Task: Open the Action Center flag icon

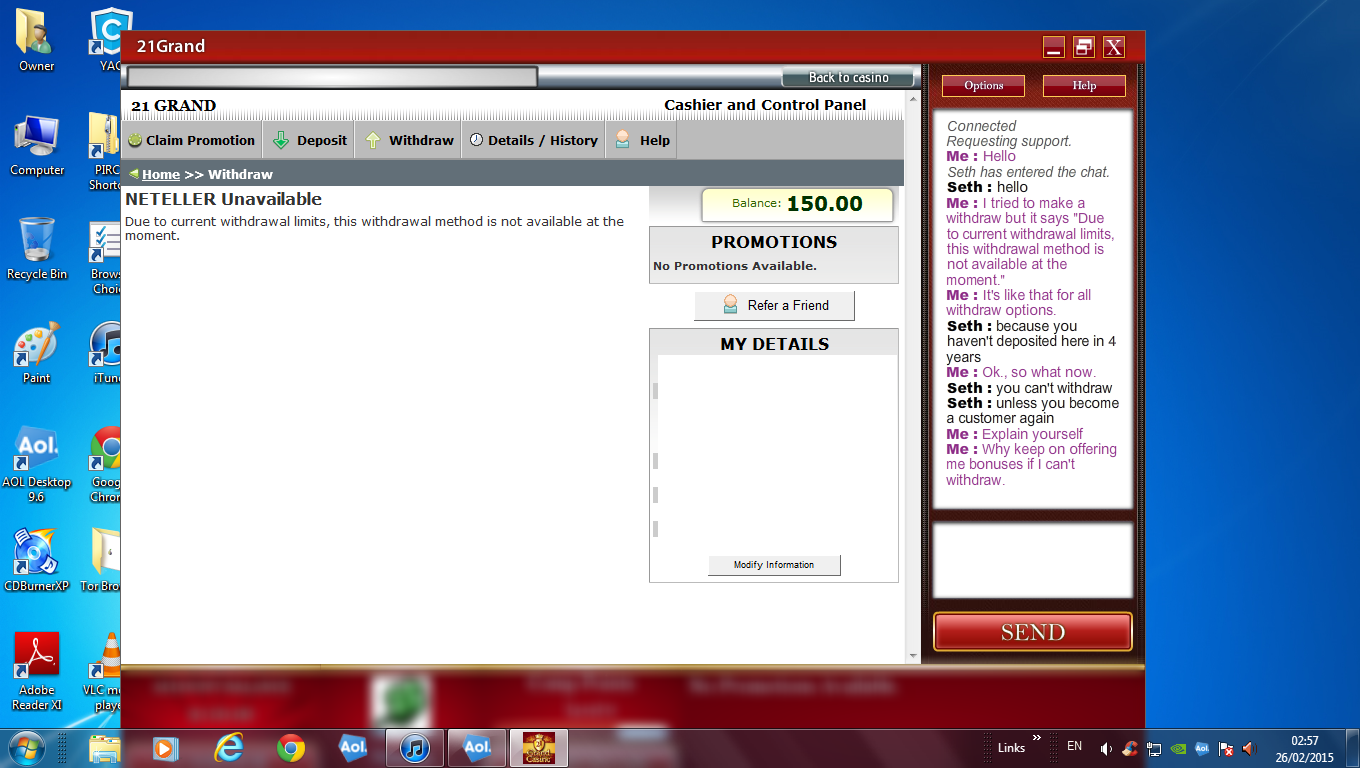Action: coord(1225,748)
